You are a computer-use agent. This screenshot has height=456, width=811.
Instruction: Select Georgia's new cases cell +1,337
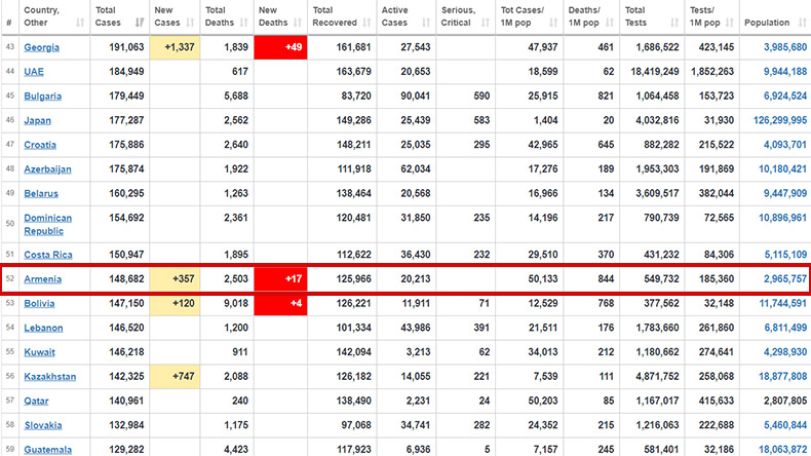point(175,47)
